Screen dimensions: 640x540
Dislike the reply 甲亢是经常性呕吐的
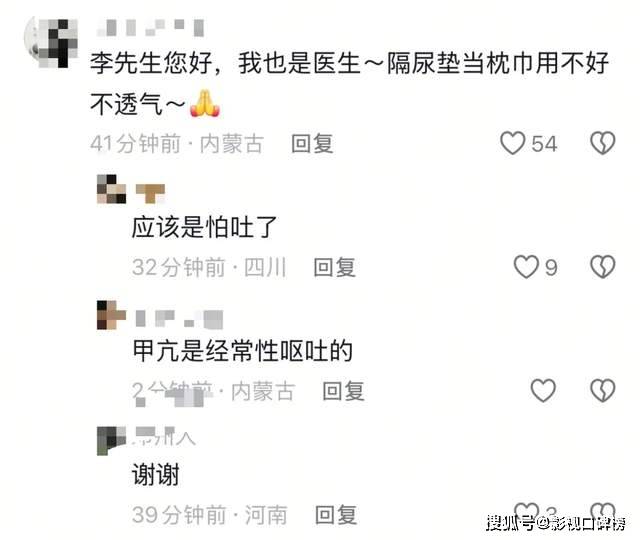pos(602,391)
